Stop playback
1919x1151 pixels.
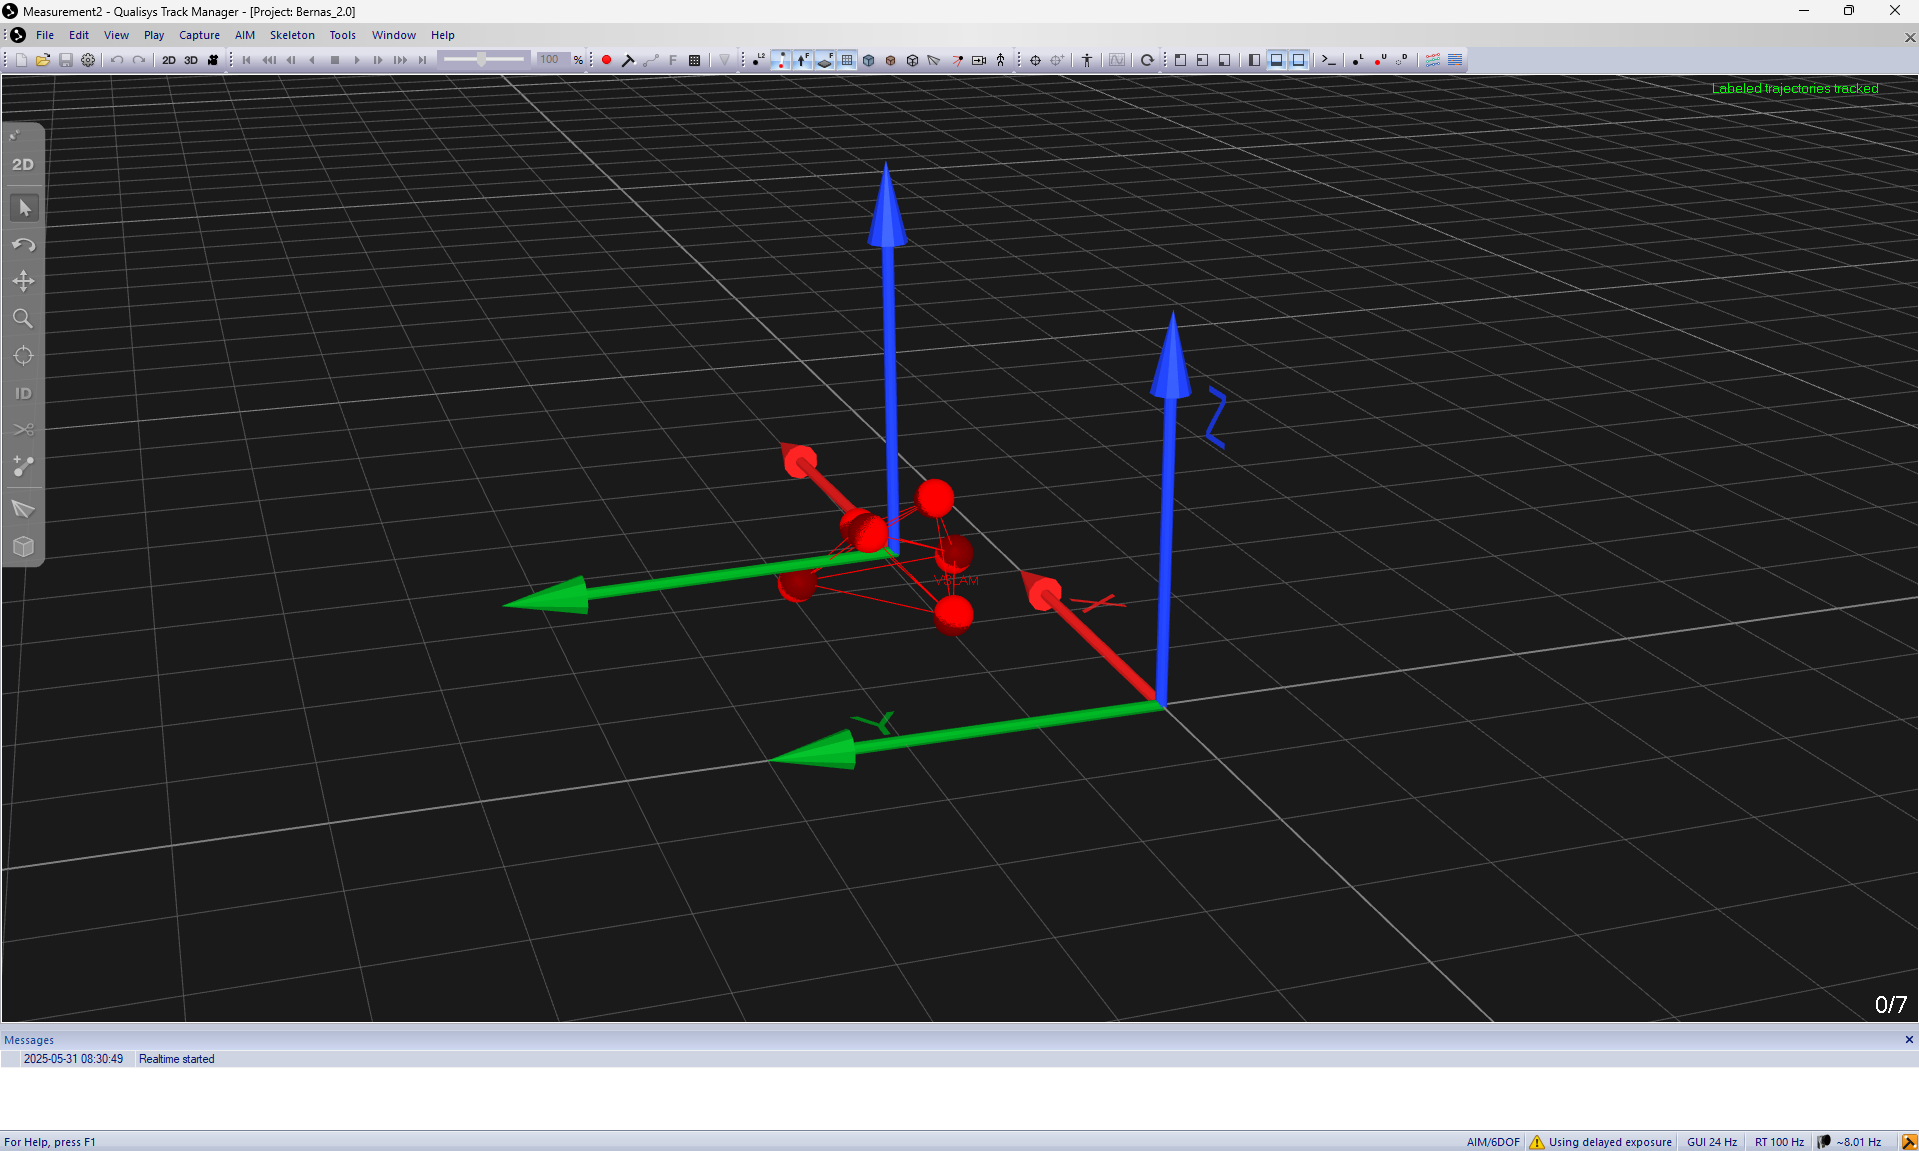335,60
